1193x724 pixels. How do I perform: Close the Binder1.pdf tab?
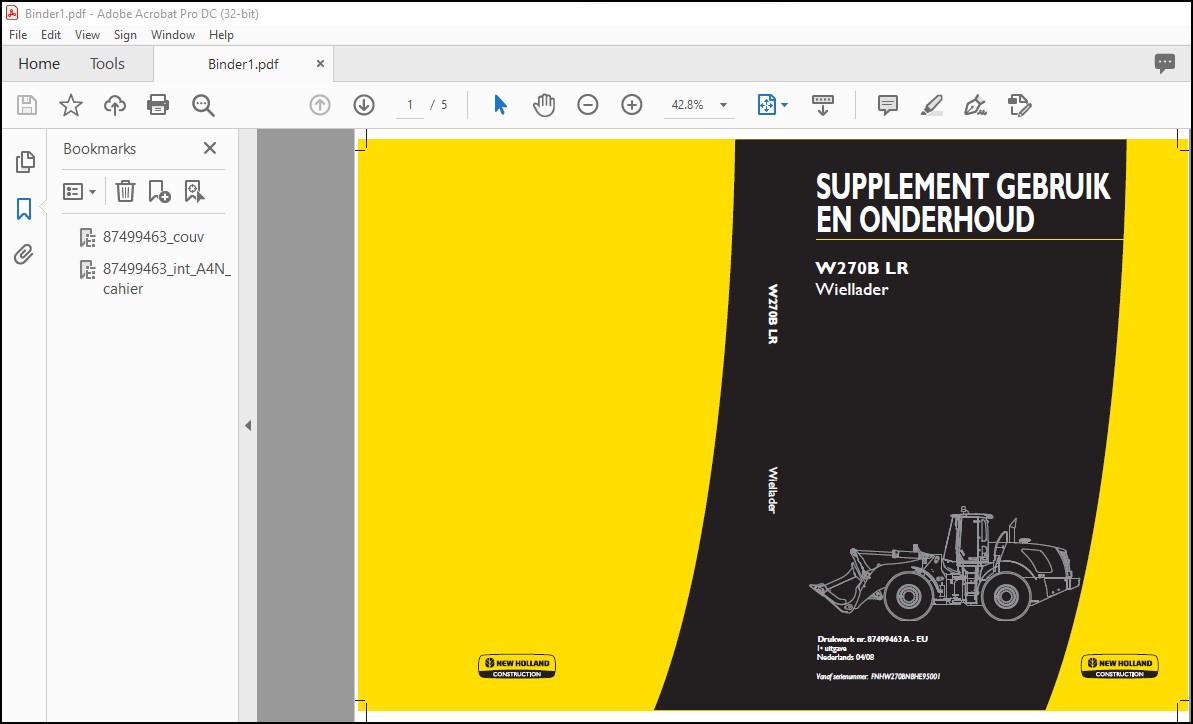tap(320, 64)
